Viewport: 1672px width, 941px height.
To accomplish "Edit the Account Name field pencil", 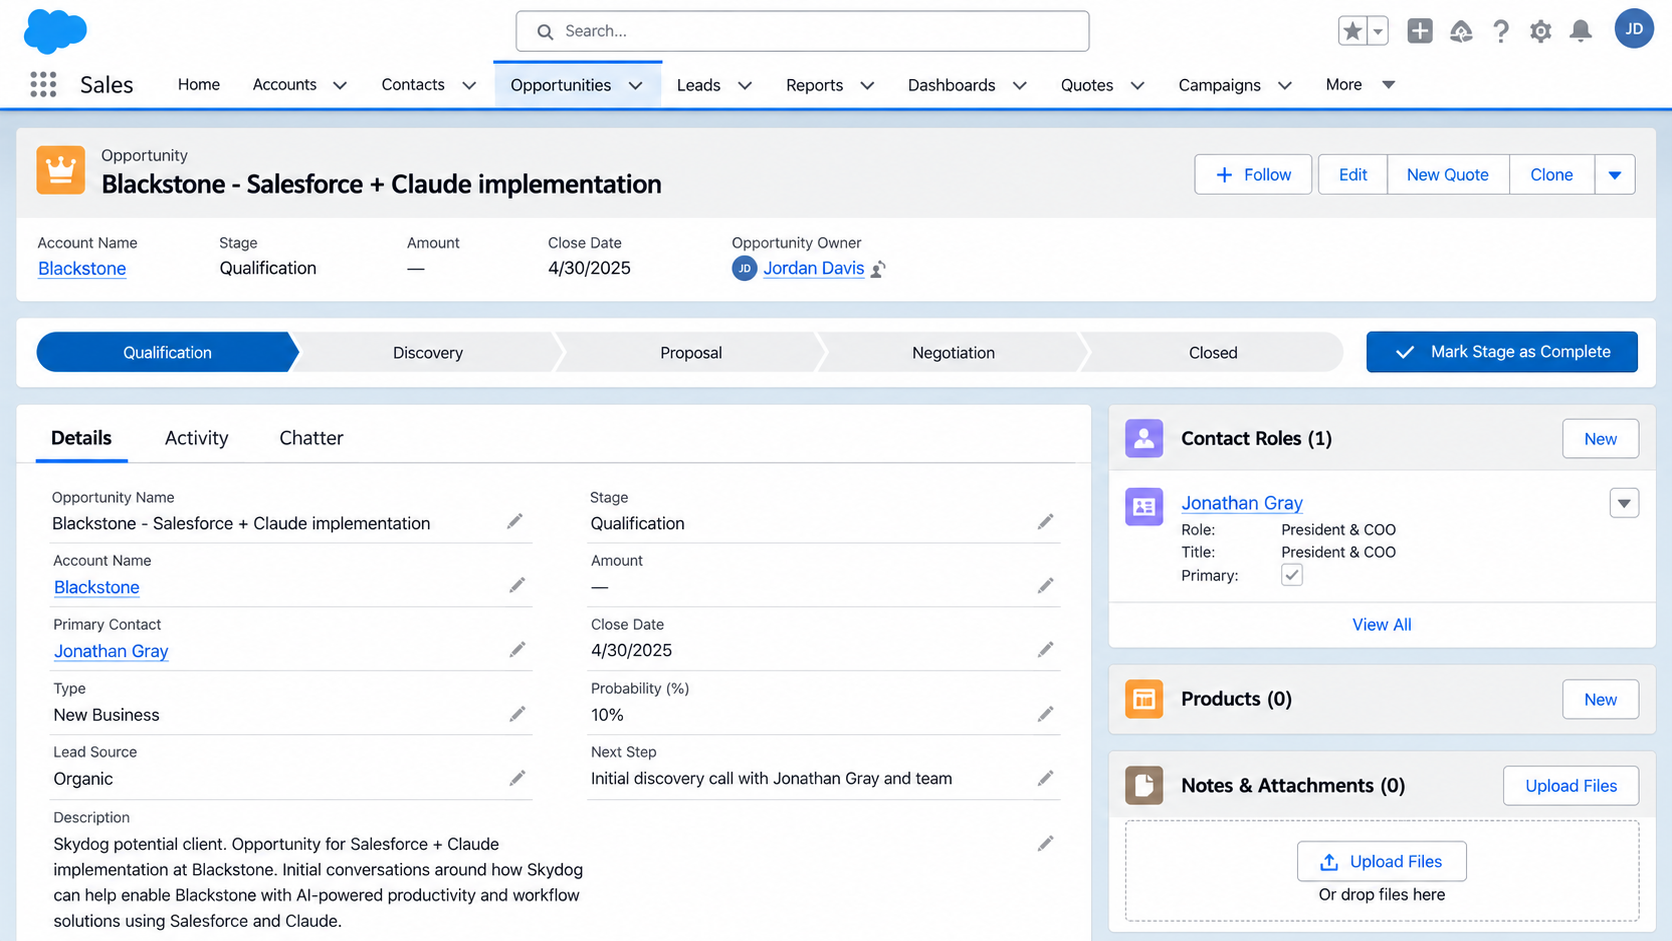I will click(x=517, y=586).
